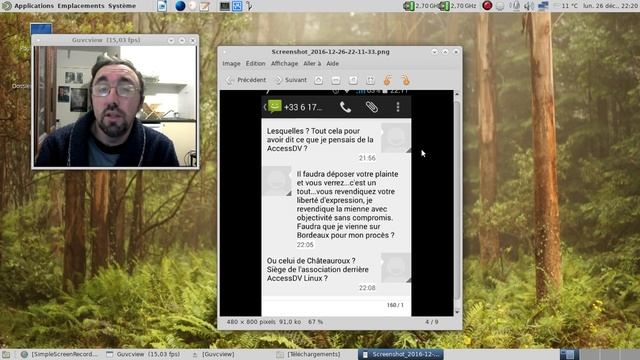Click the text editor notepad launcher
The width and height of the screenshot is (640, 360).
pos(204,6)
